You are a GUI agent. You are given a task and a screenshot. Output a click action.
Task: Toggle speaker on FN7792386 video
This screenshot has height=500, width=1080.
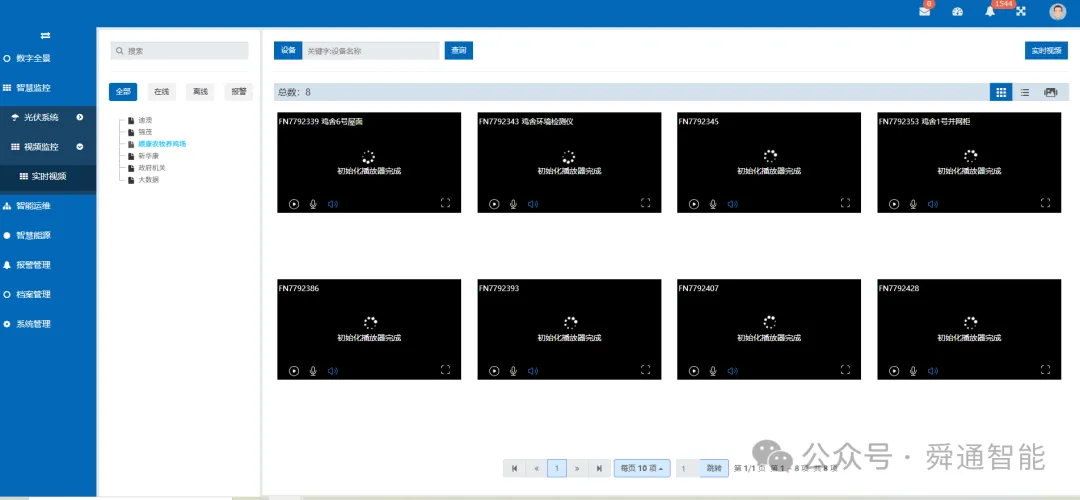(x=333, y=371)
